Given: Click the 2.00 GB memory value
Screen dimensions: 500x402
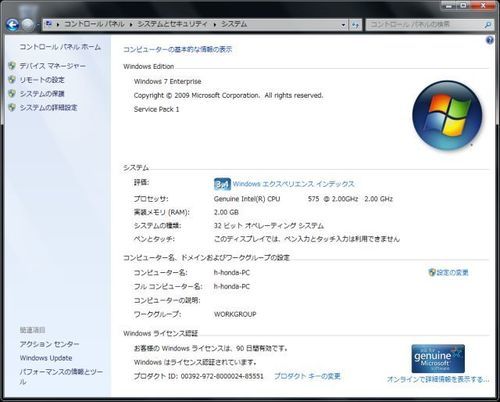Looking at the screenshot, I should point(226,212).
